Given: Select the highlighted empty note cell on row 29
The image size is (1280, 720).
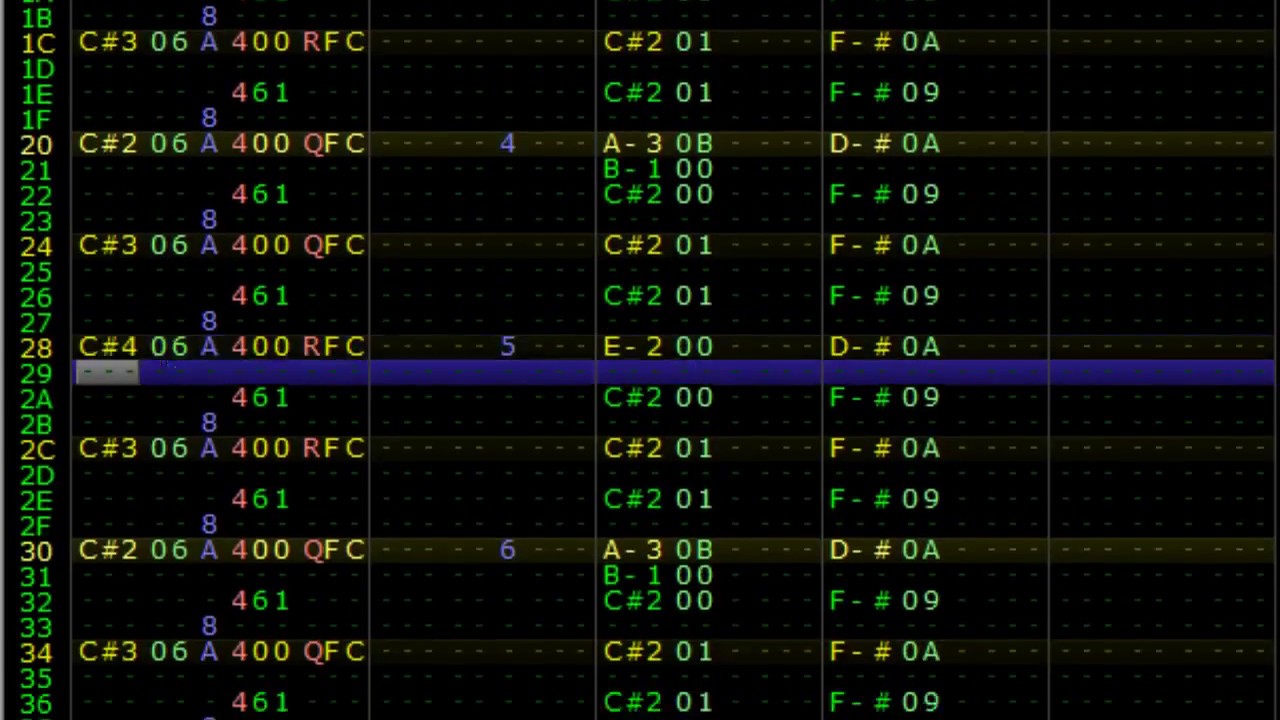Looking at the screenshot, I should coord(108,373).
